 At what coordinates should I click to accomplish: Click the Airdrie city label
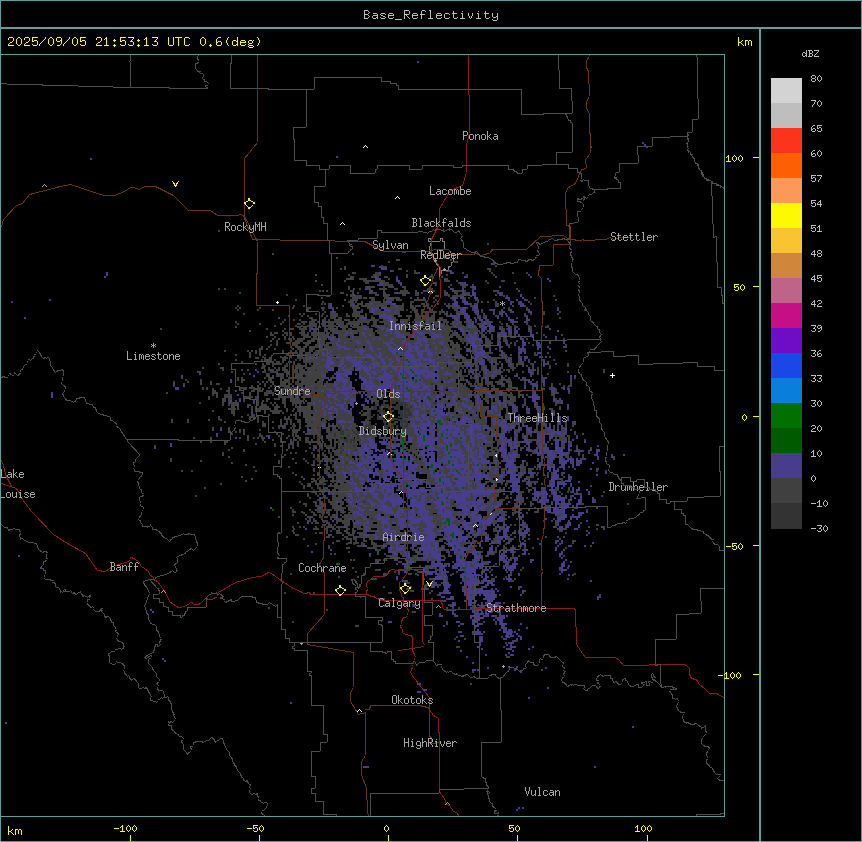[x=404, y=537]
